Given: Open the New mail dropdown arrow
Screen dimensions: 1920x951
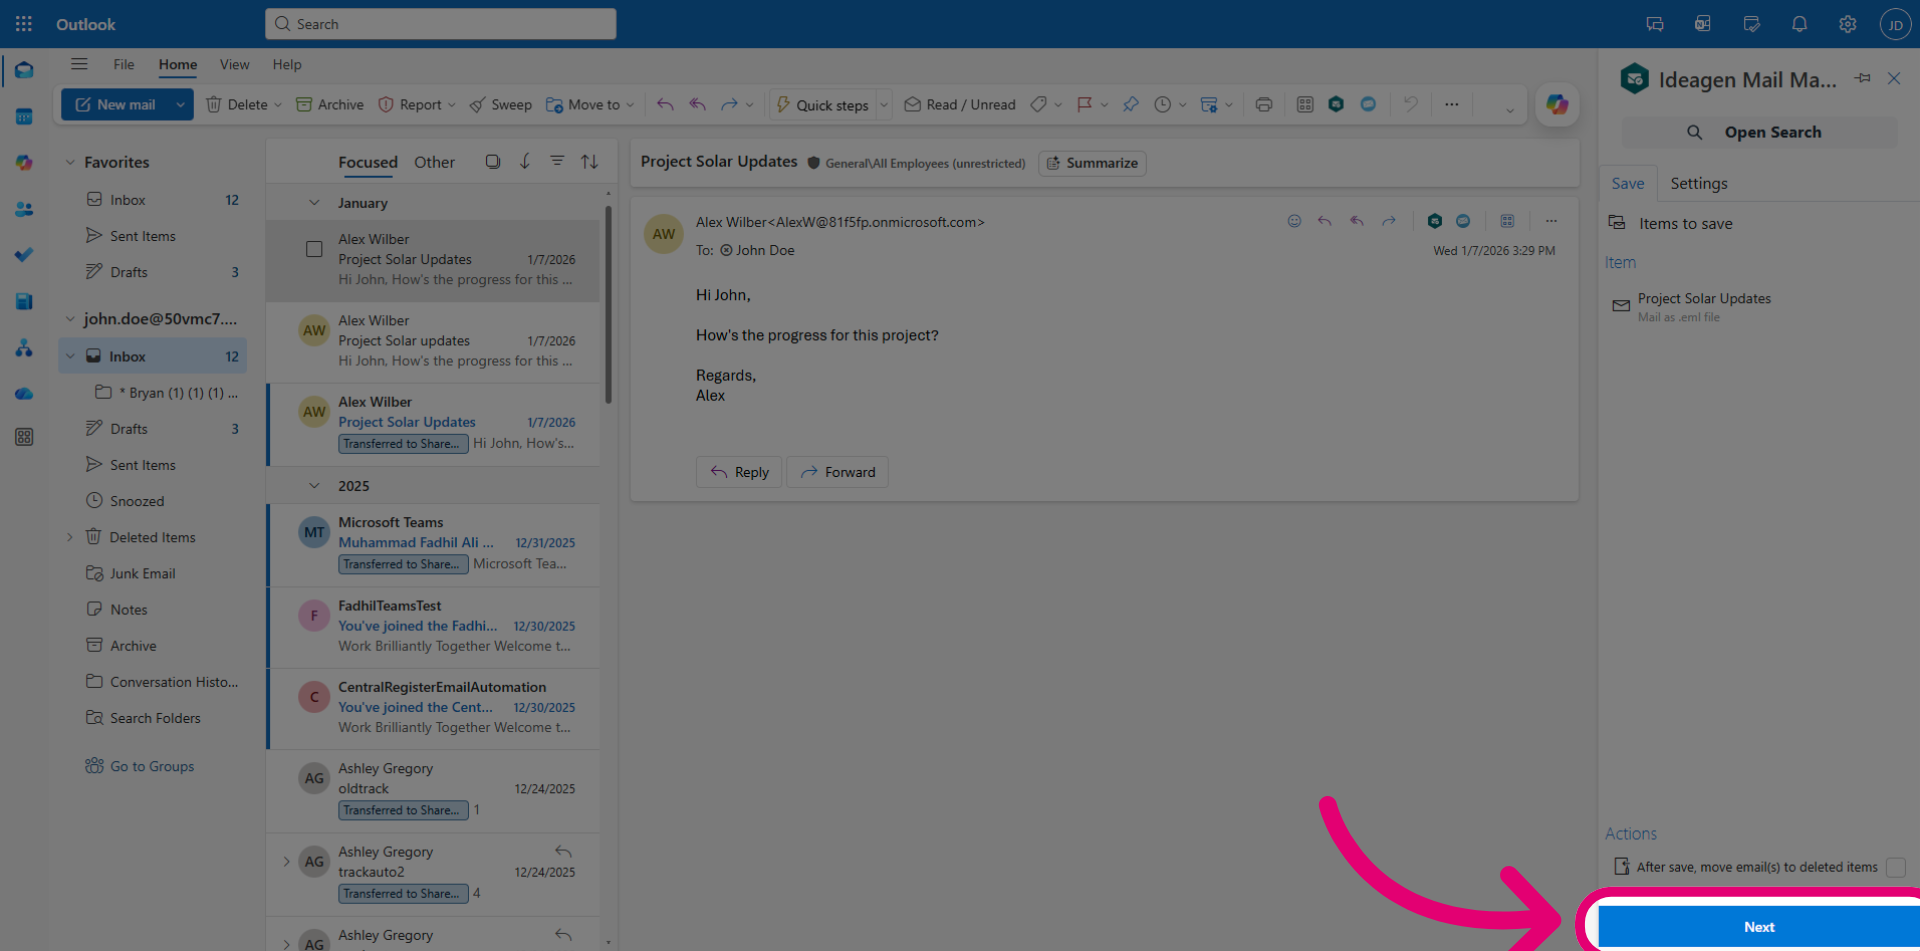Looking at the screenshot, I should pyautogui.click(x=180, y=104).
